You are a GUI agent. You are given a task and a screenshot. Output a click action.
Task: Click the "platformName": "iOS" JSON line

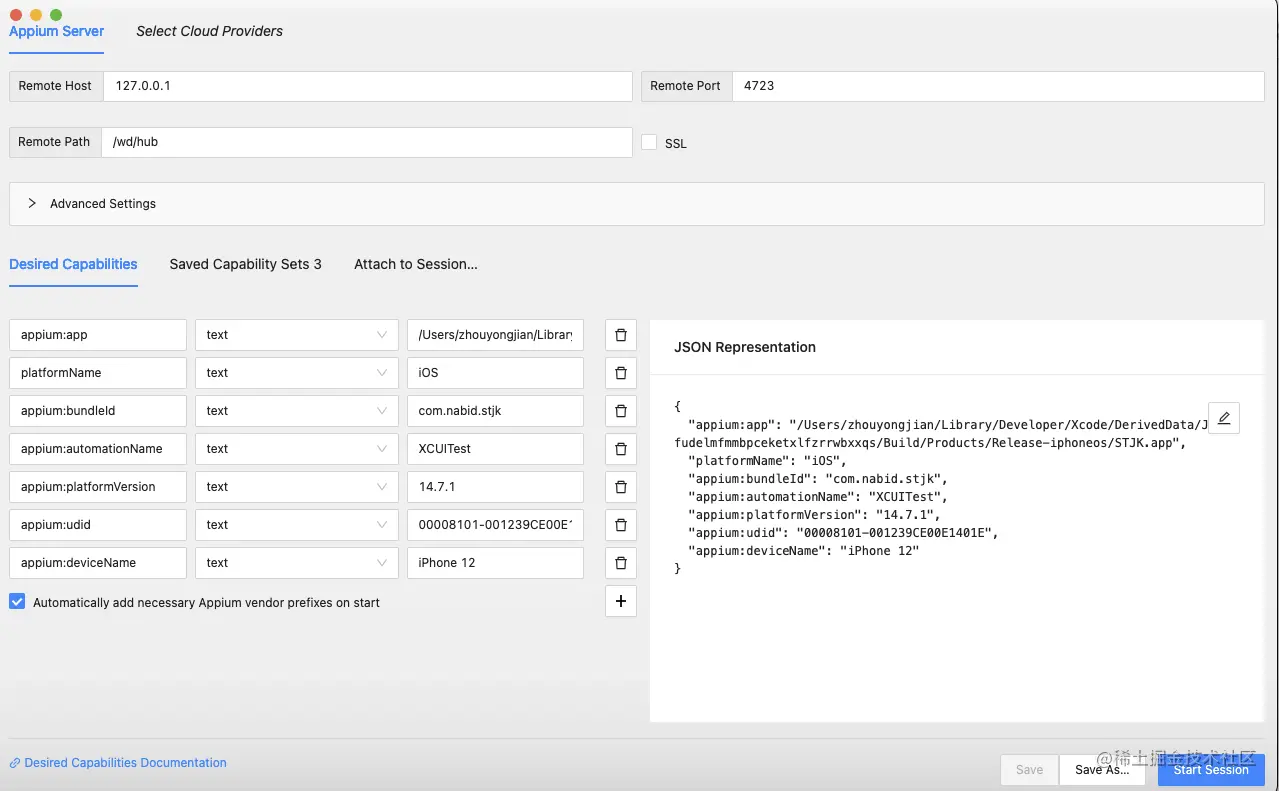(767, 461)
